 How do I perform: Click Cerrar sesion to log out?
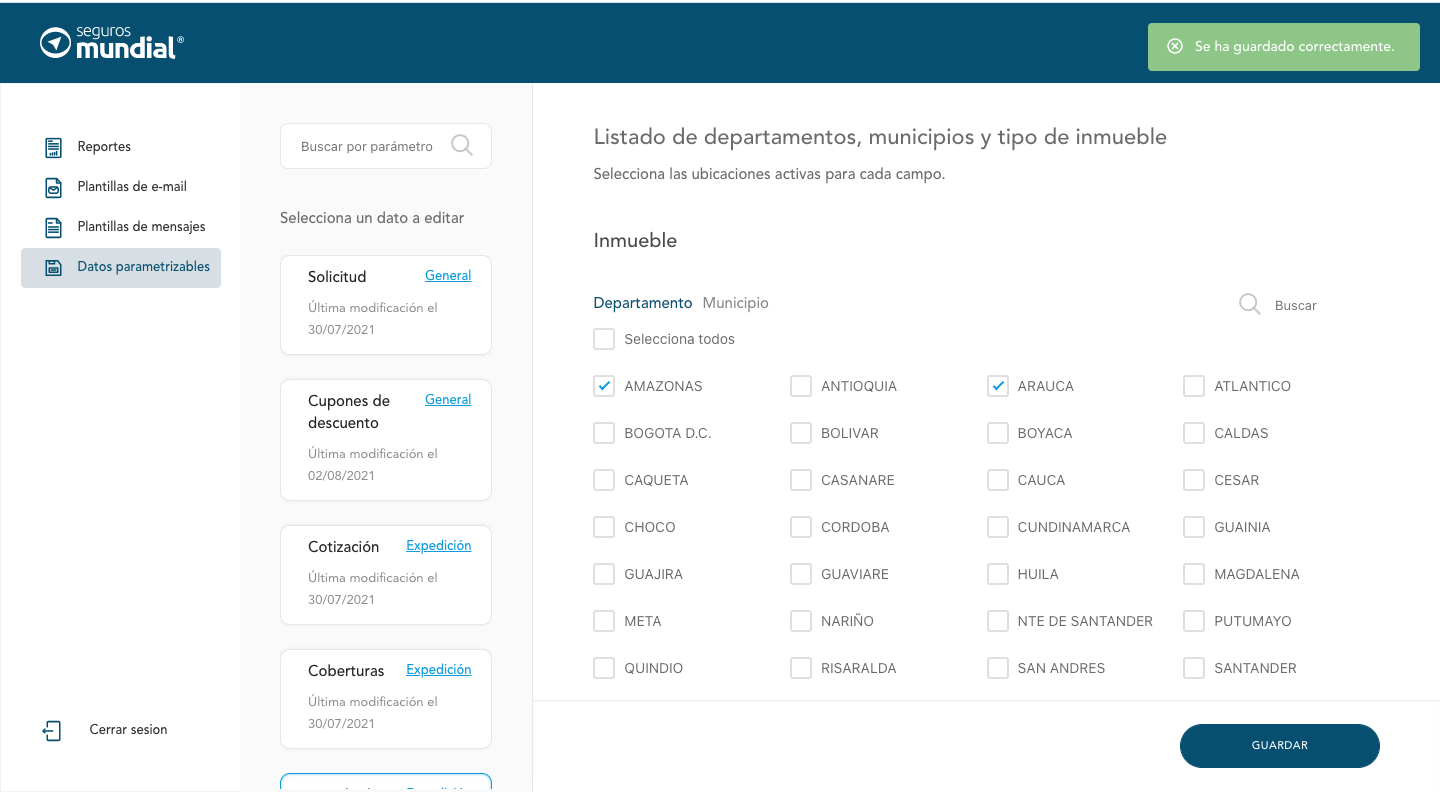coord(129,730)
